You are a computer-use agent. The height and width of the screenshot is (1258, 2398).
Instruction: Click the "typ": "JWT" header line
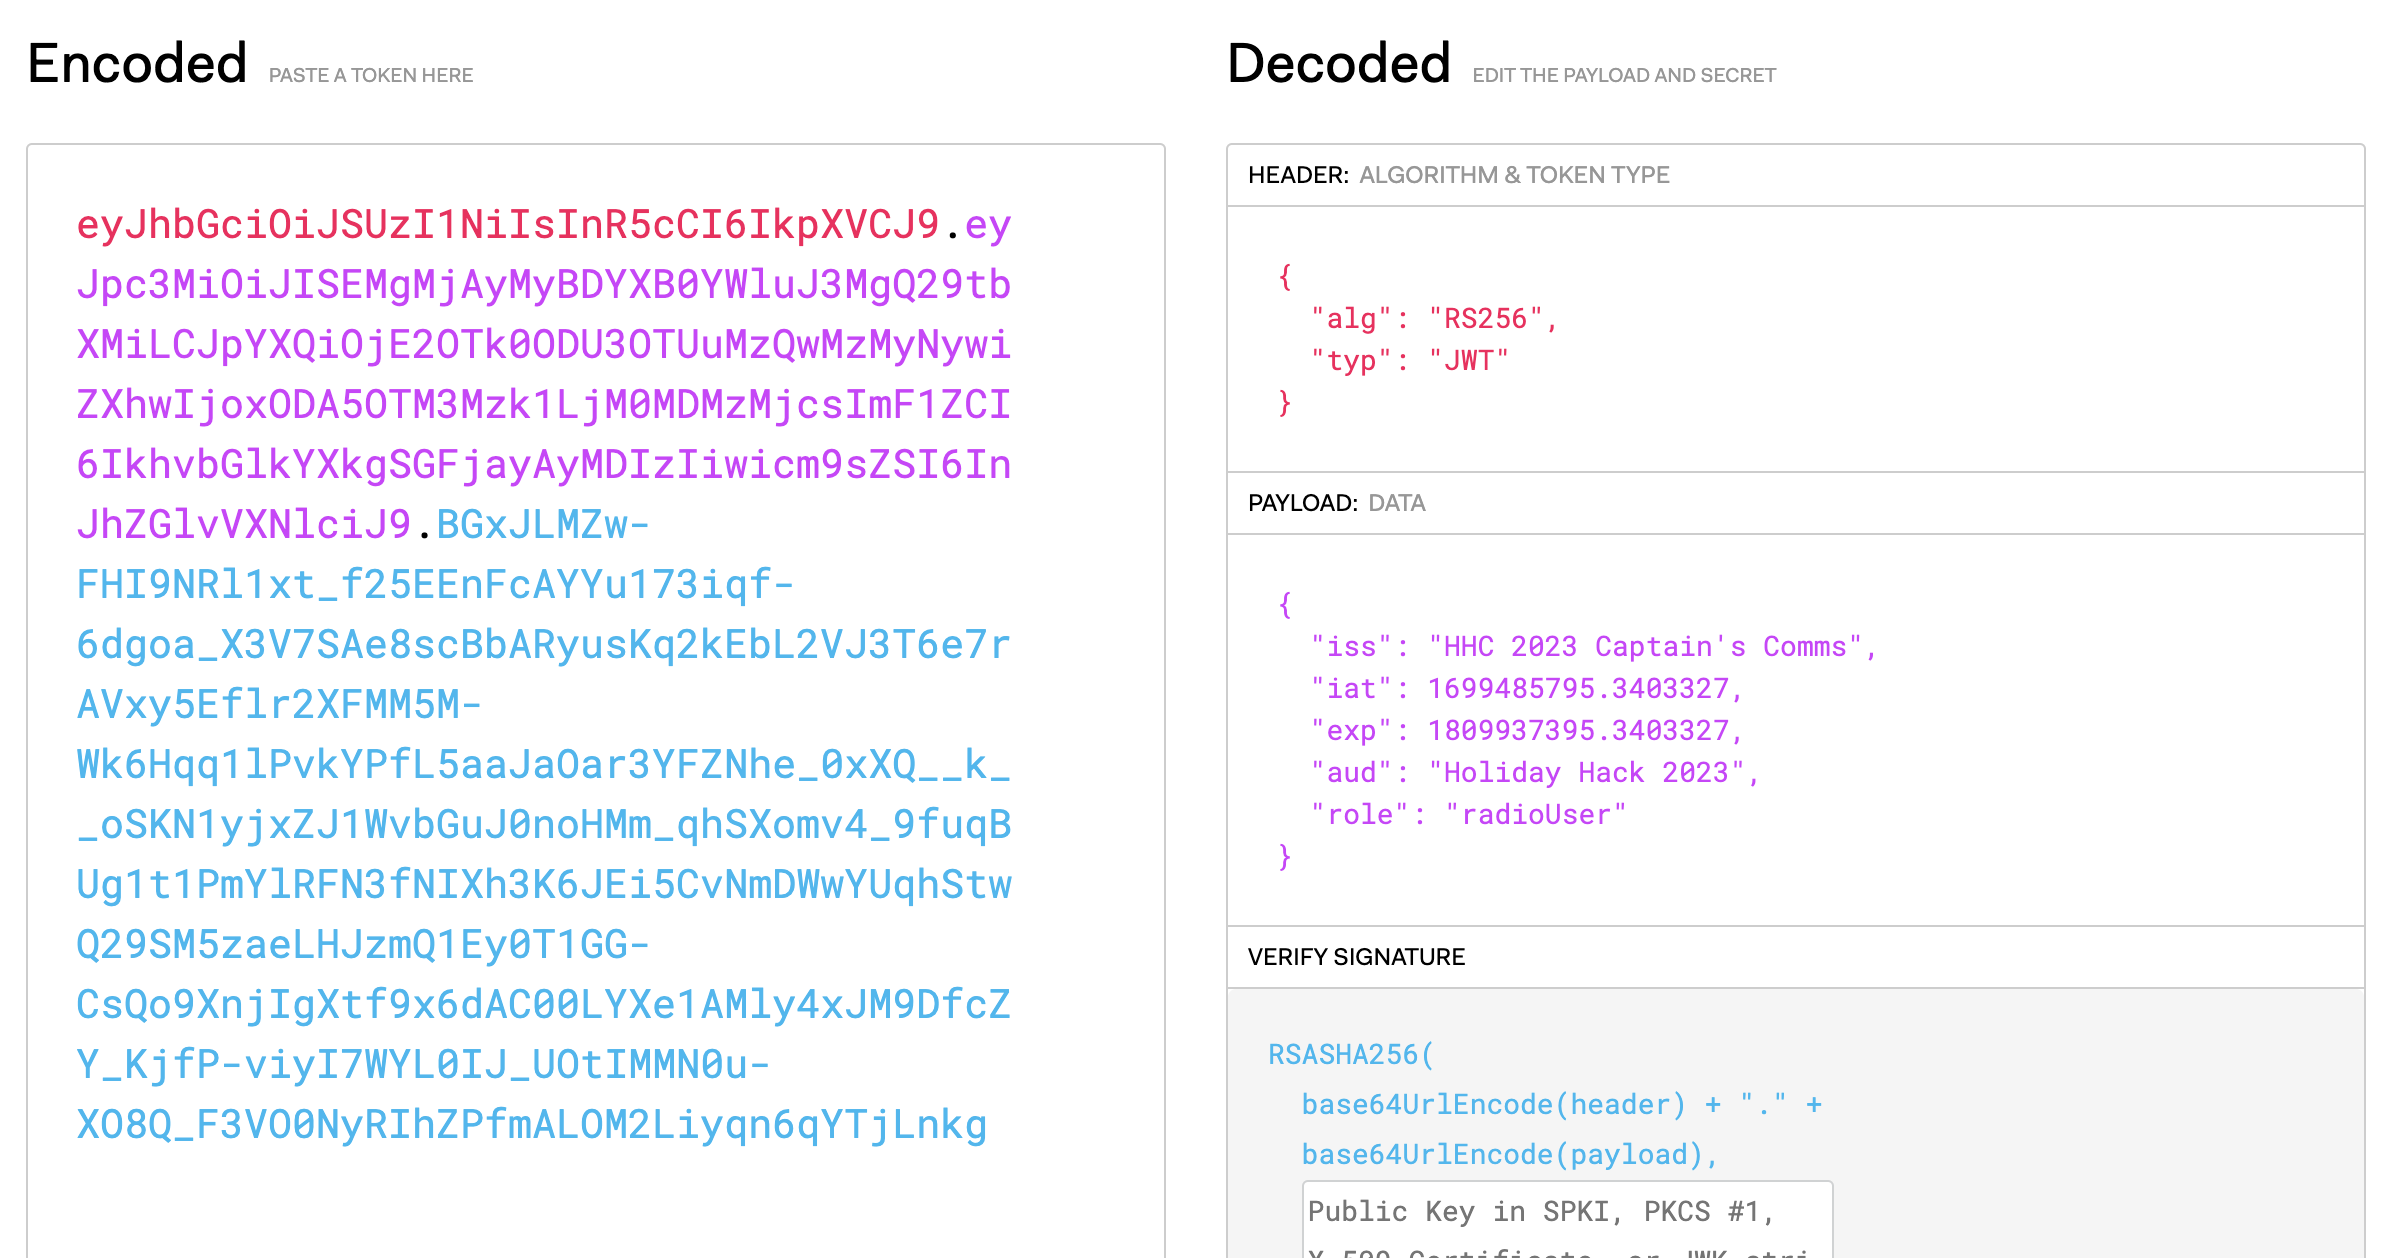point(1409,361)
